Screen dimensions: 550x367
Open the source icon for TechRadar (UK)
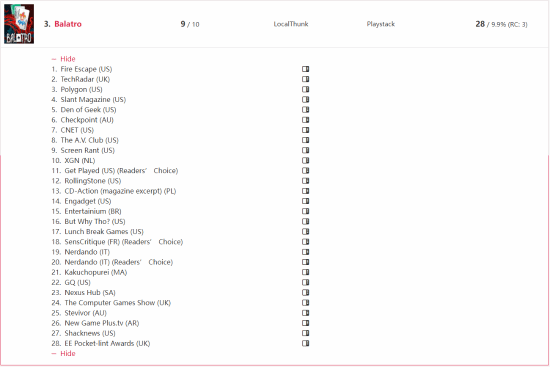(306, 79)
